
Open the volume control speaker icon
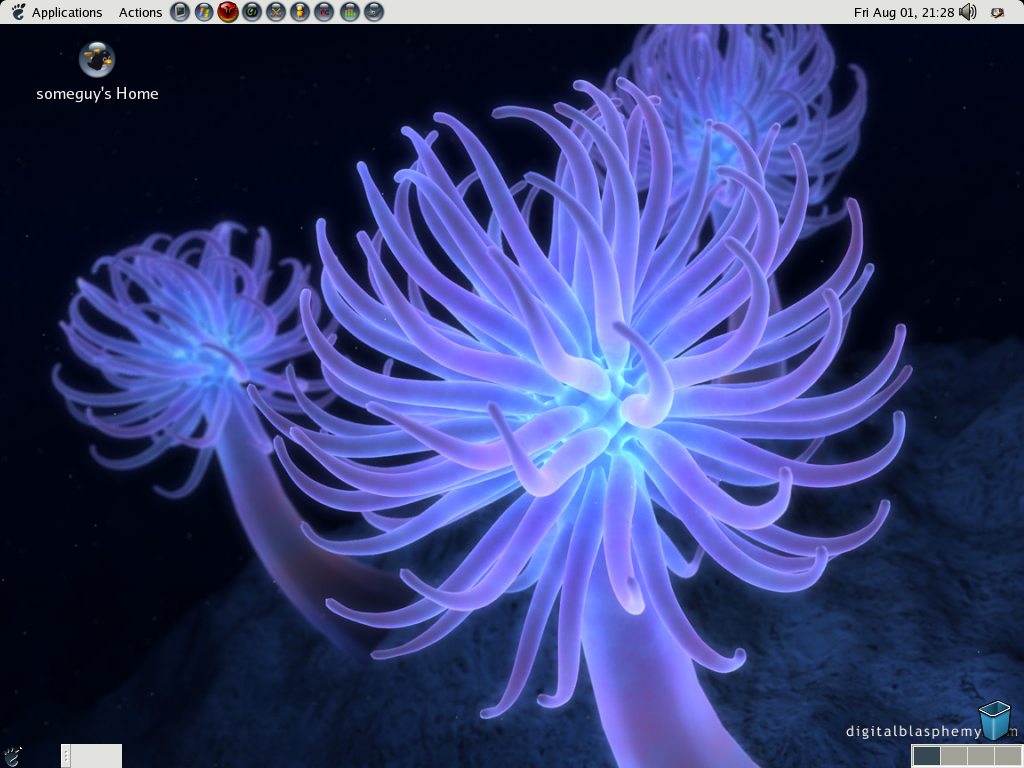tap(967, 12)
